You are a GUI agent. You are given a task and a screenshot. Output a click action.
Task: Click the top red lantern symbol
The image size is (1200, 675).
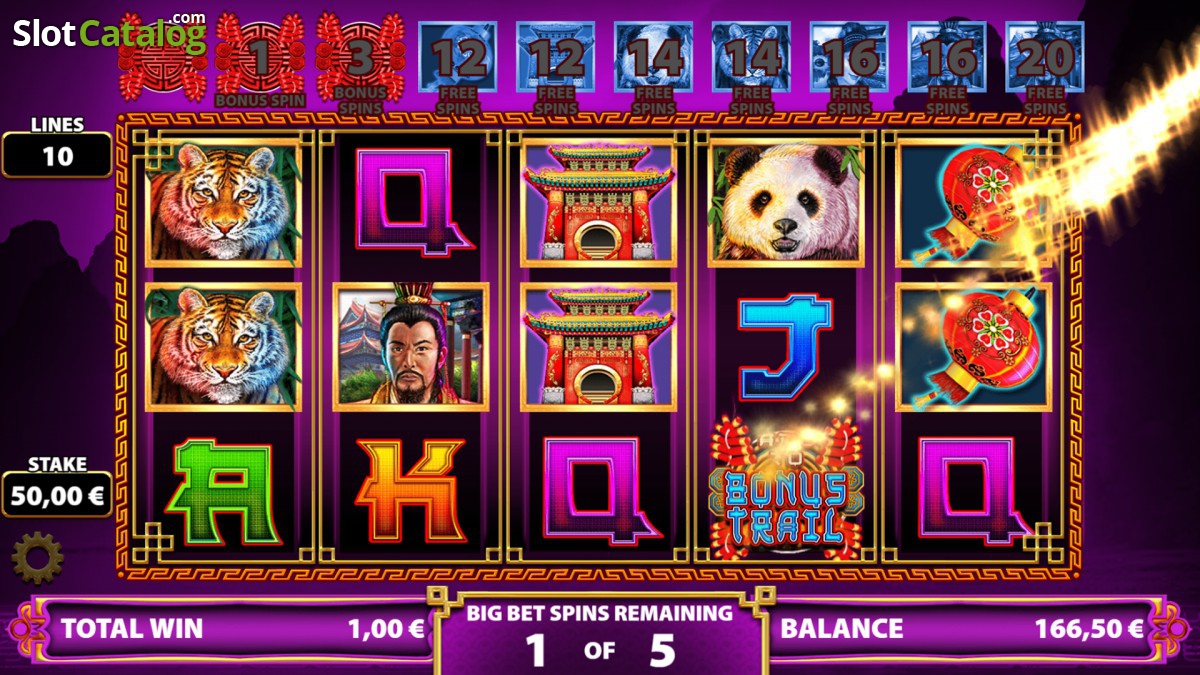tap(973, 203)
